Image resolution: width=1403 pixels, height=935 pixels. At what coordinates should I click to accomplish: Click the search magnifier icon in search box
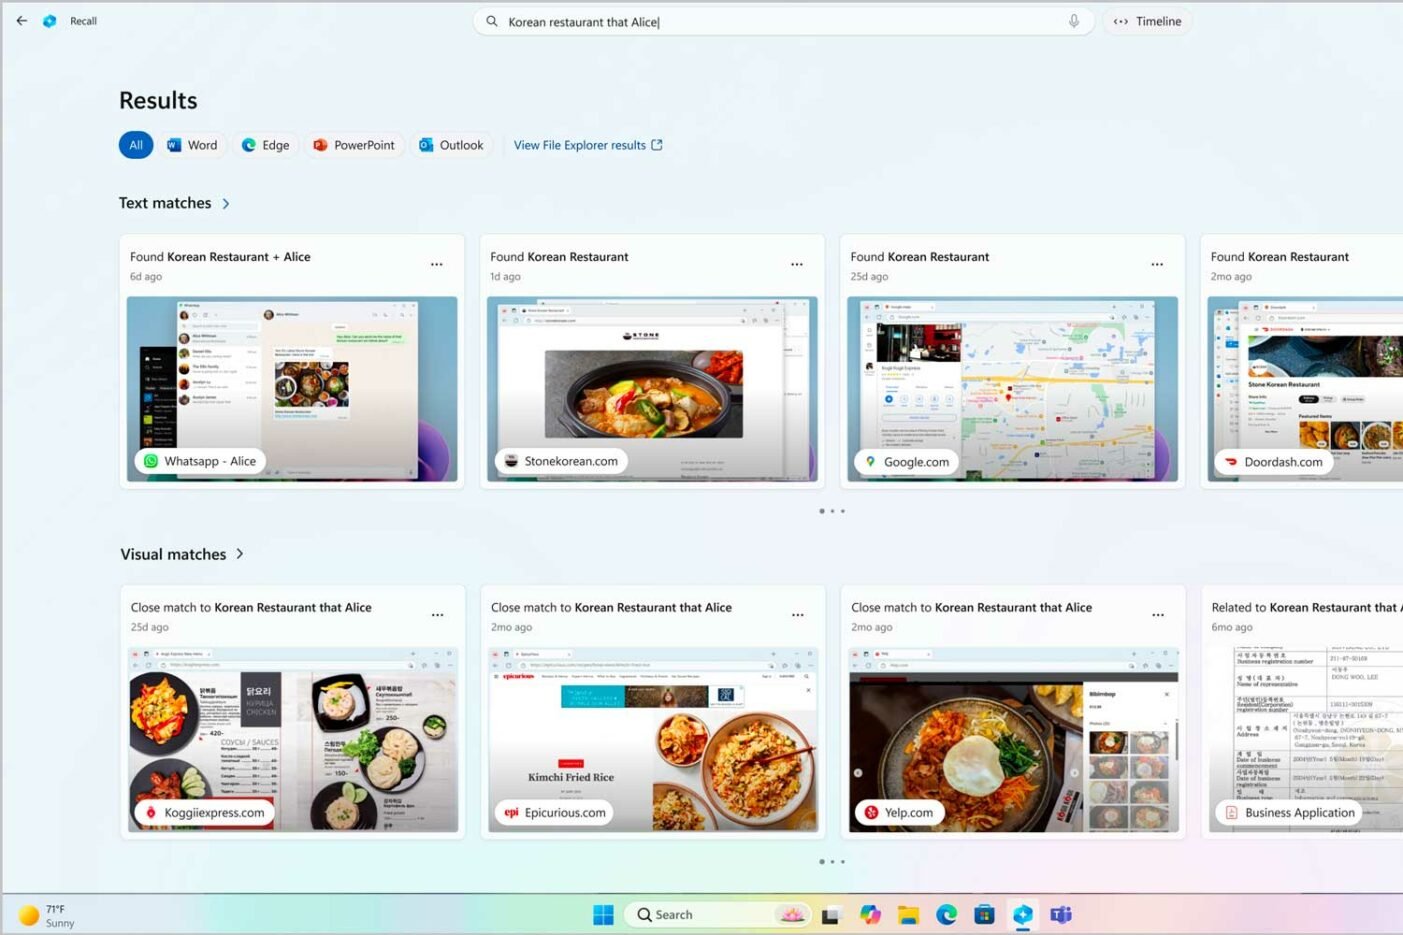pyautogui.click(x=492, y=21)
